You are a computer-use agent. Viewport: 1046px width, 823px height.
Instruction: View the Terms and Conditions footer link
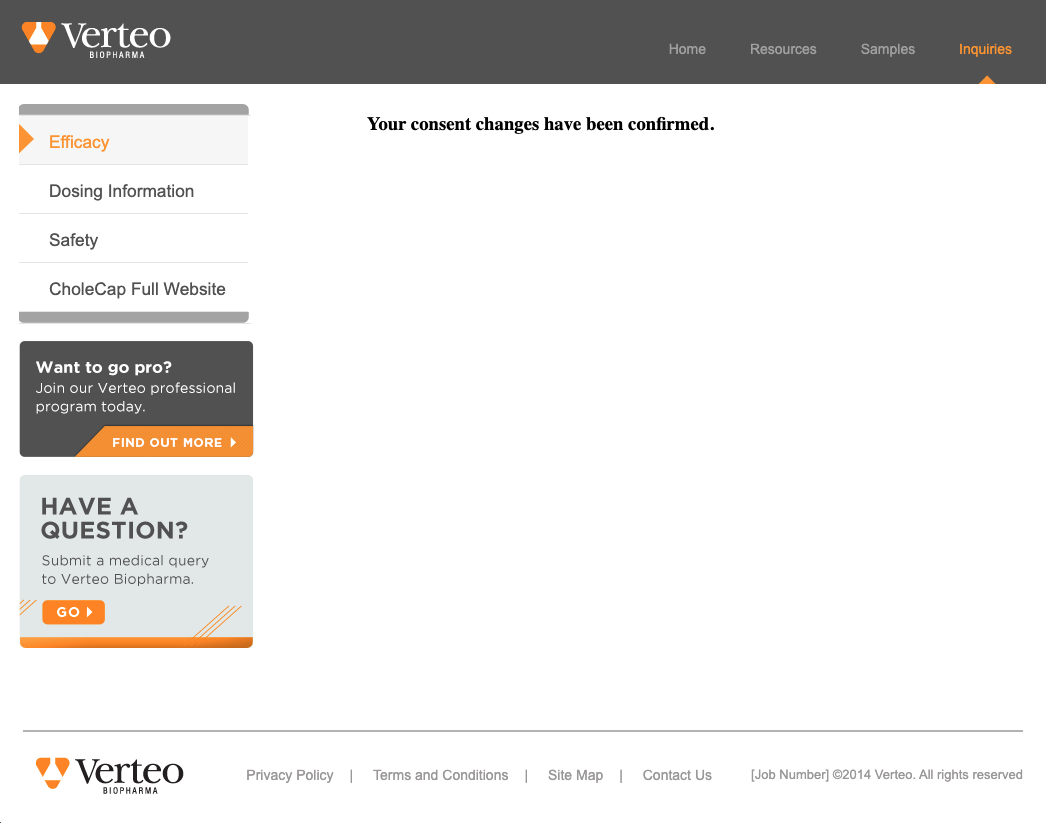point(440,775)
